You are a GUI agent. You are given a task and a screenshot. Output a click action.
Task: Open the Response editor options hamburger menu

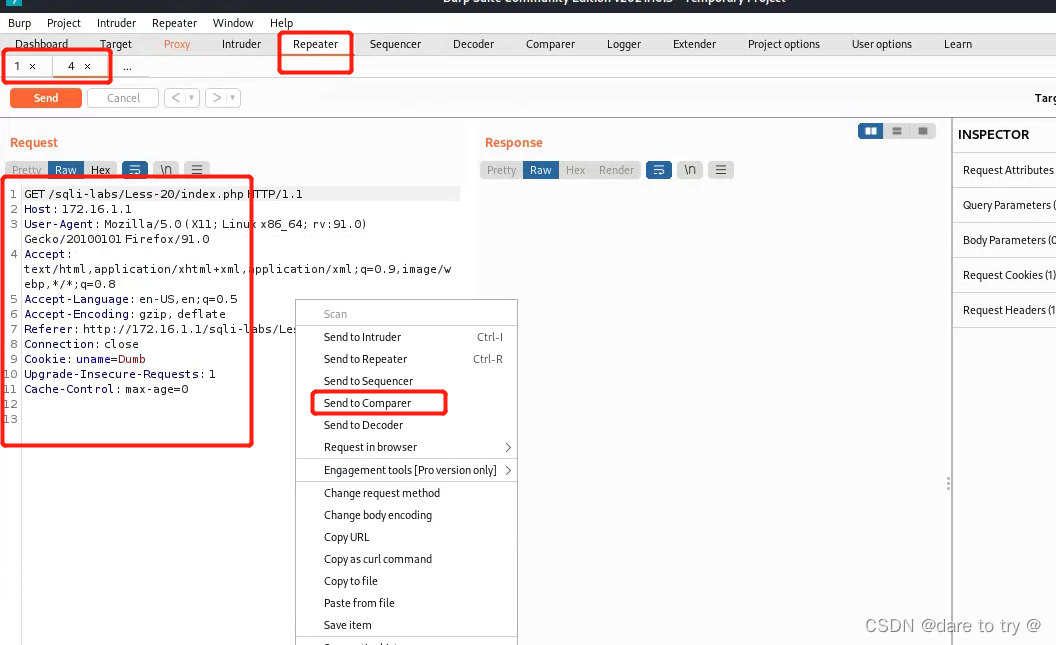click(x=721, y=170)
